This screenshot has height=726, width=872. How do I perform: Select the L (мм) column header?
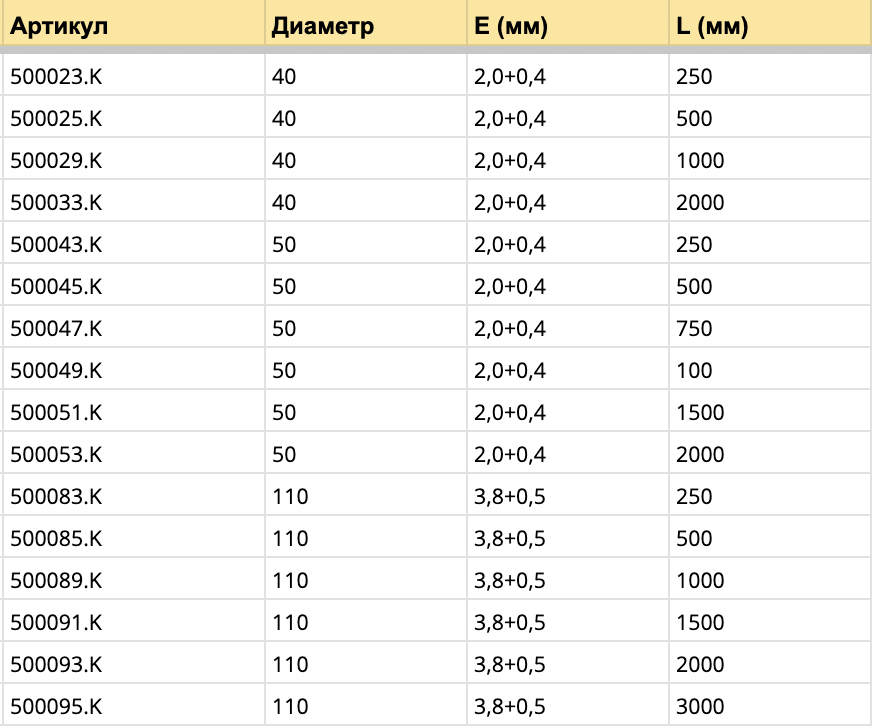(x=713, y=27)
